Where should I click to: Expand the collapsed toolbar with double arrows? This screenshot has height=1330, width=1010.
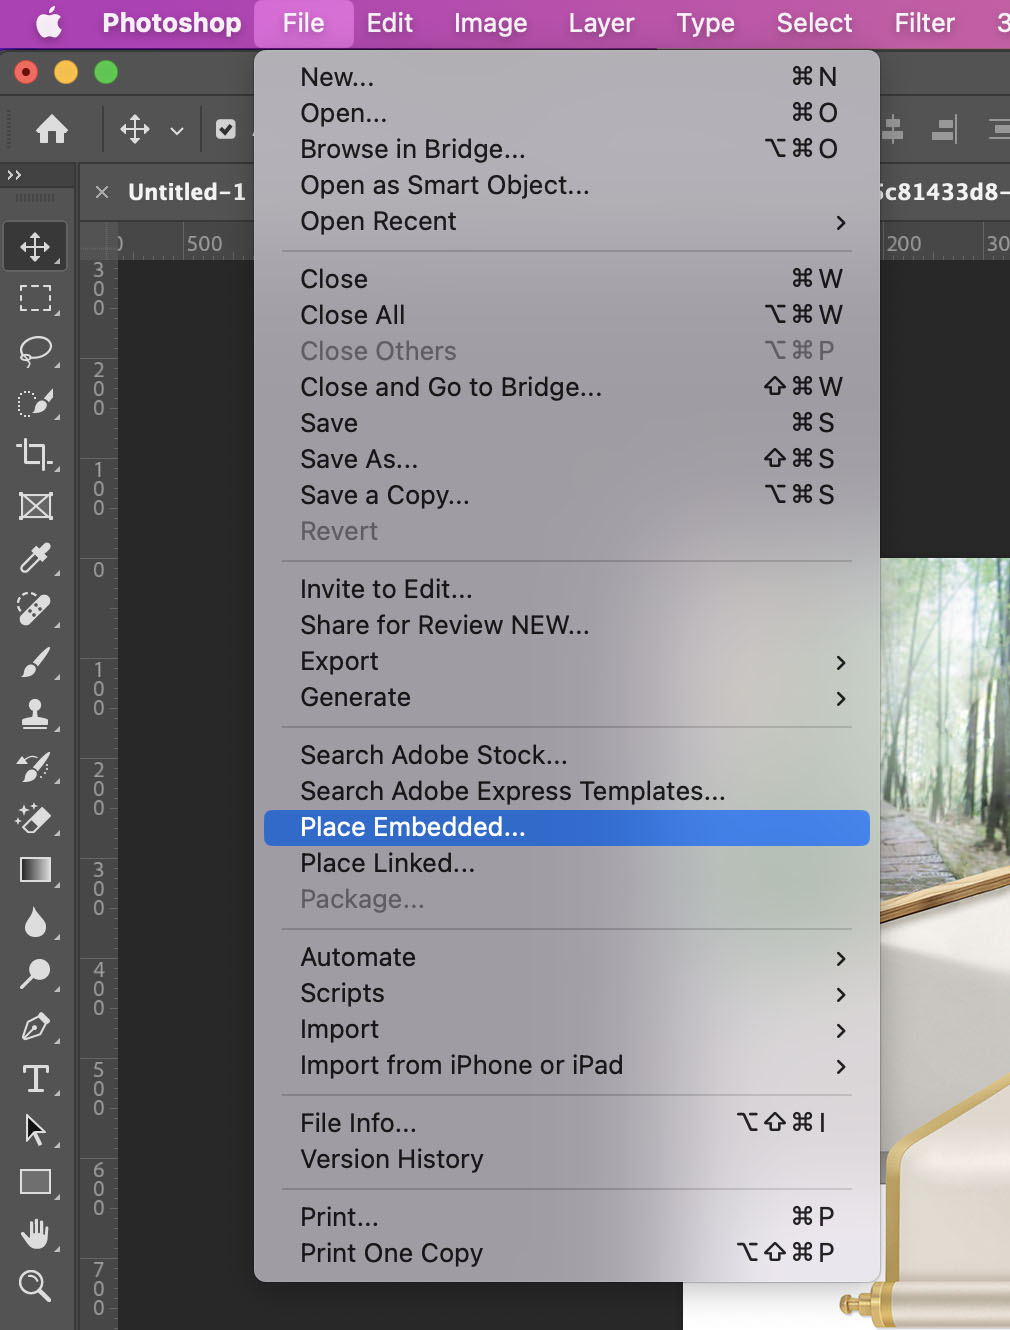coord(14,175)
